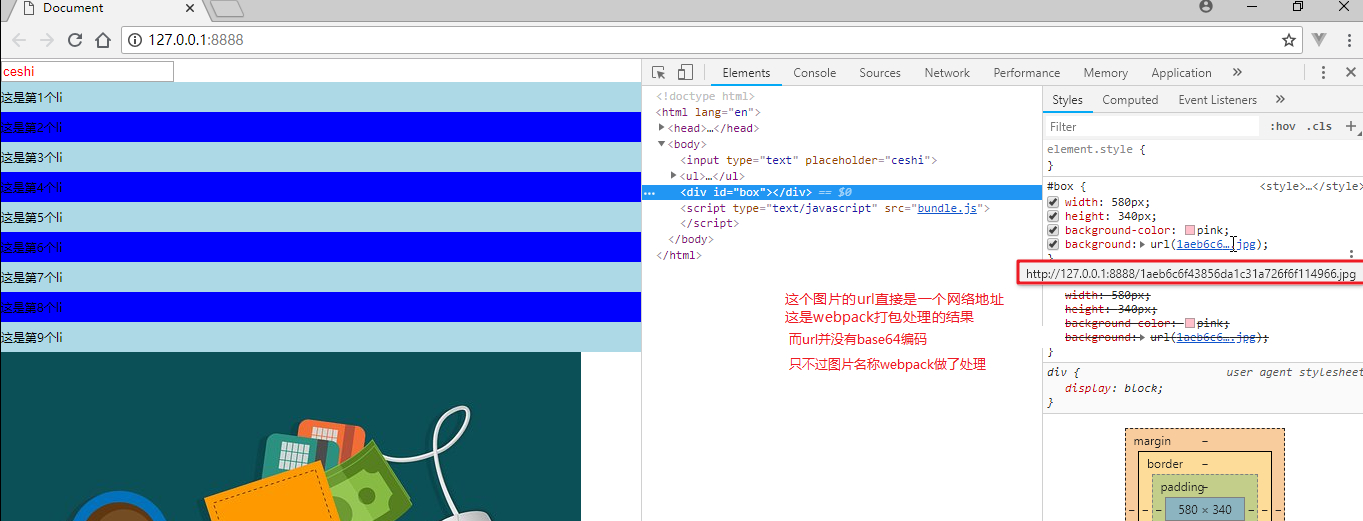This screenshot has height=521, width=1363.
Task: Click the pink box background image
Action: [x=290, y=437]
